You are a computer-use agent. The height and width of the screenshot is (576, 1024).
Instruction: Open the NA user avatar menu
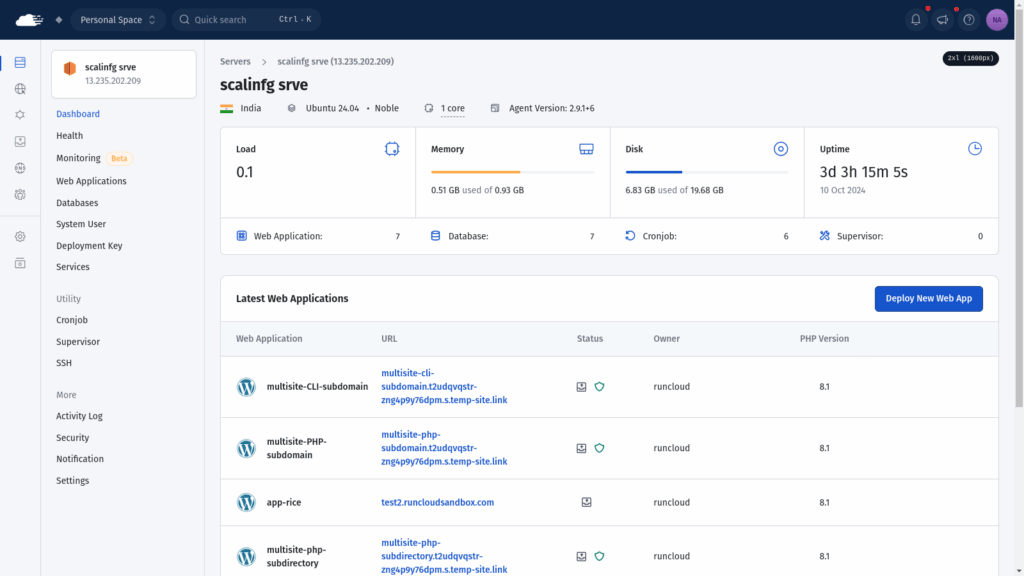[x=997, y=20]
